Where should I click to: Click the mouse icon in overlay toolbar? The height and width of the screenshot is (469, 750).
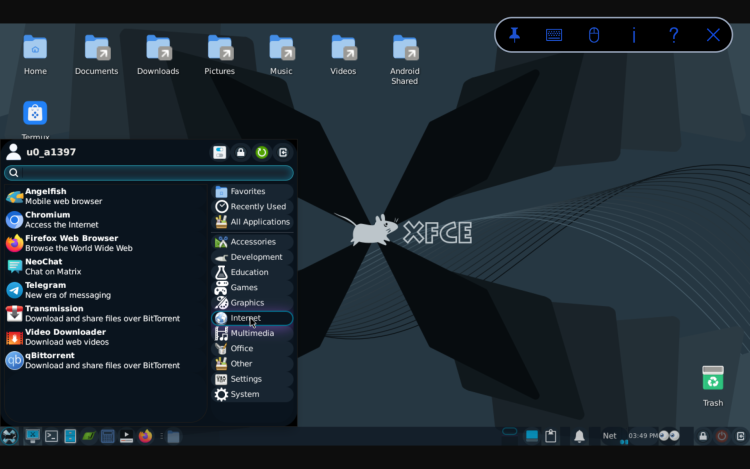tap(594, 35)
